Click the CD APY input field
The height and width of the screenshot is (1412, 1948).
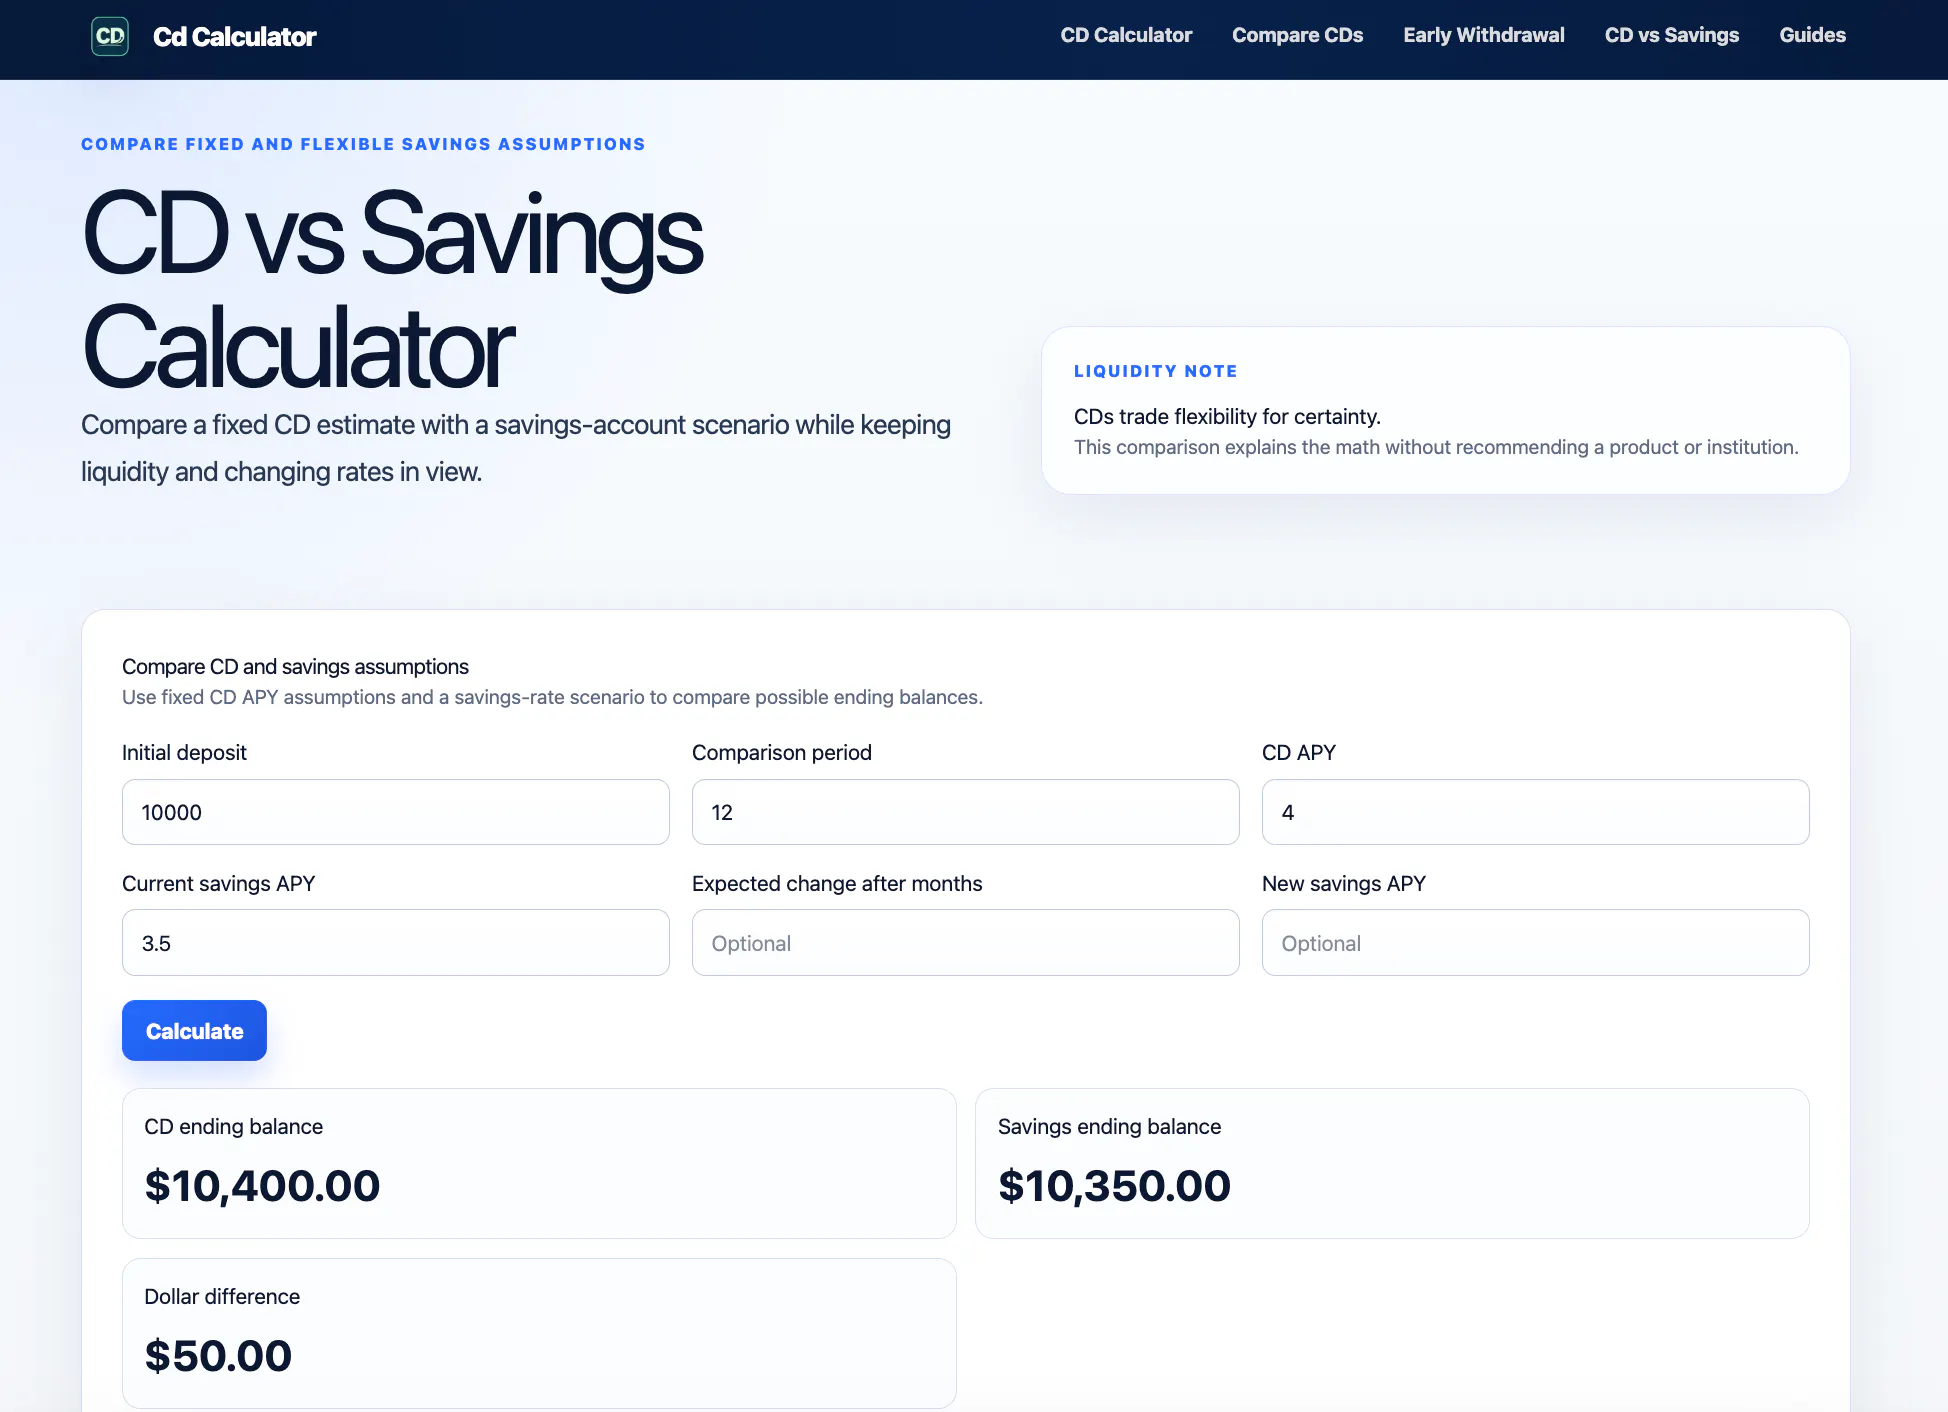point(1536,812)
